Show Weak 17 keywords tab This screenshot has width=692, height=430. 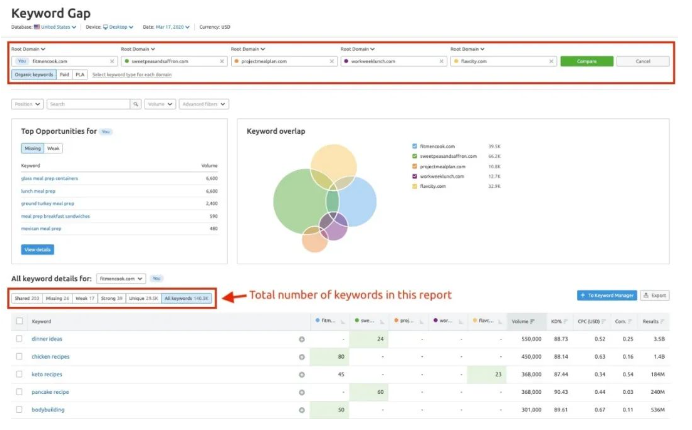[x=85, y=298]
